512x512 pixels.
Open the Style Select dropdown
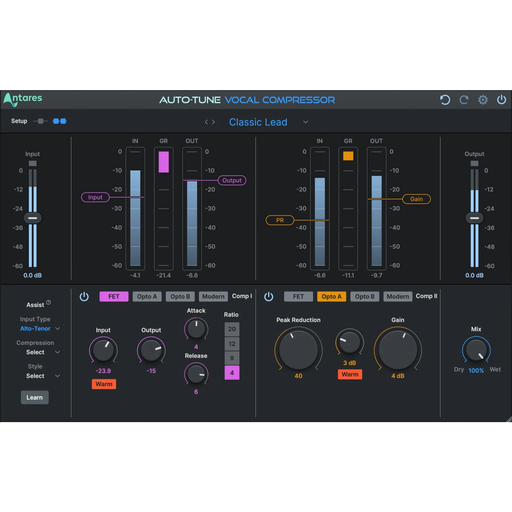point(43,376)
